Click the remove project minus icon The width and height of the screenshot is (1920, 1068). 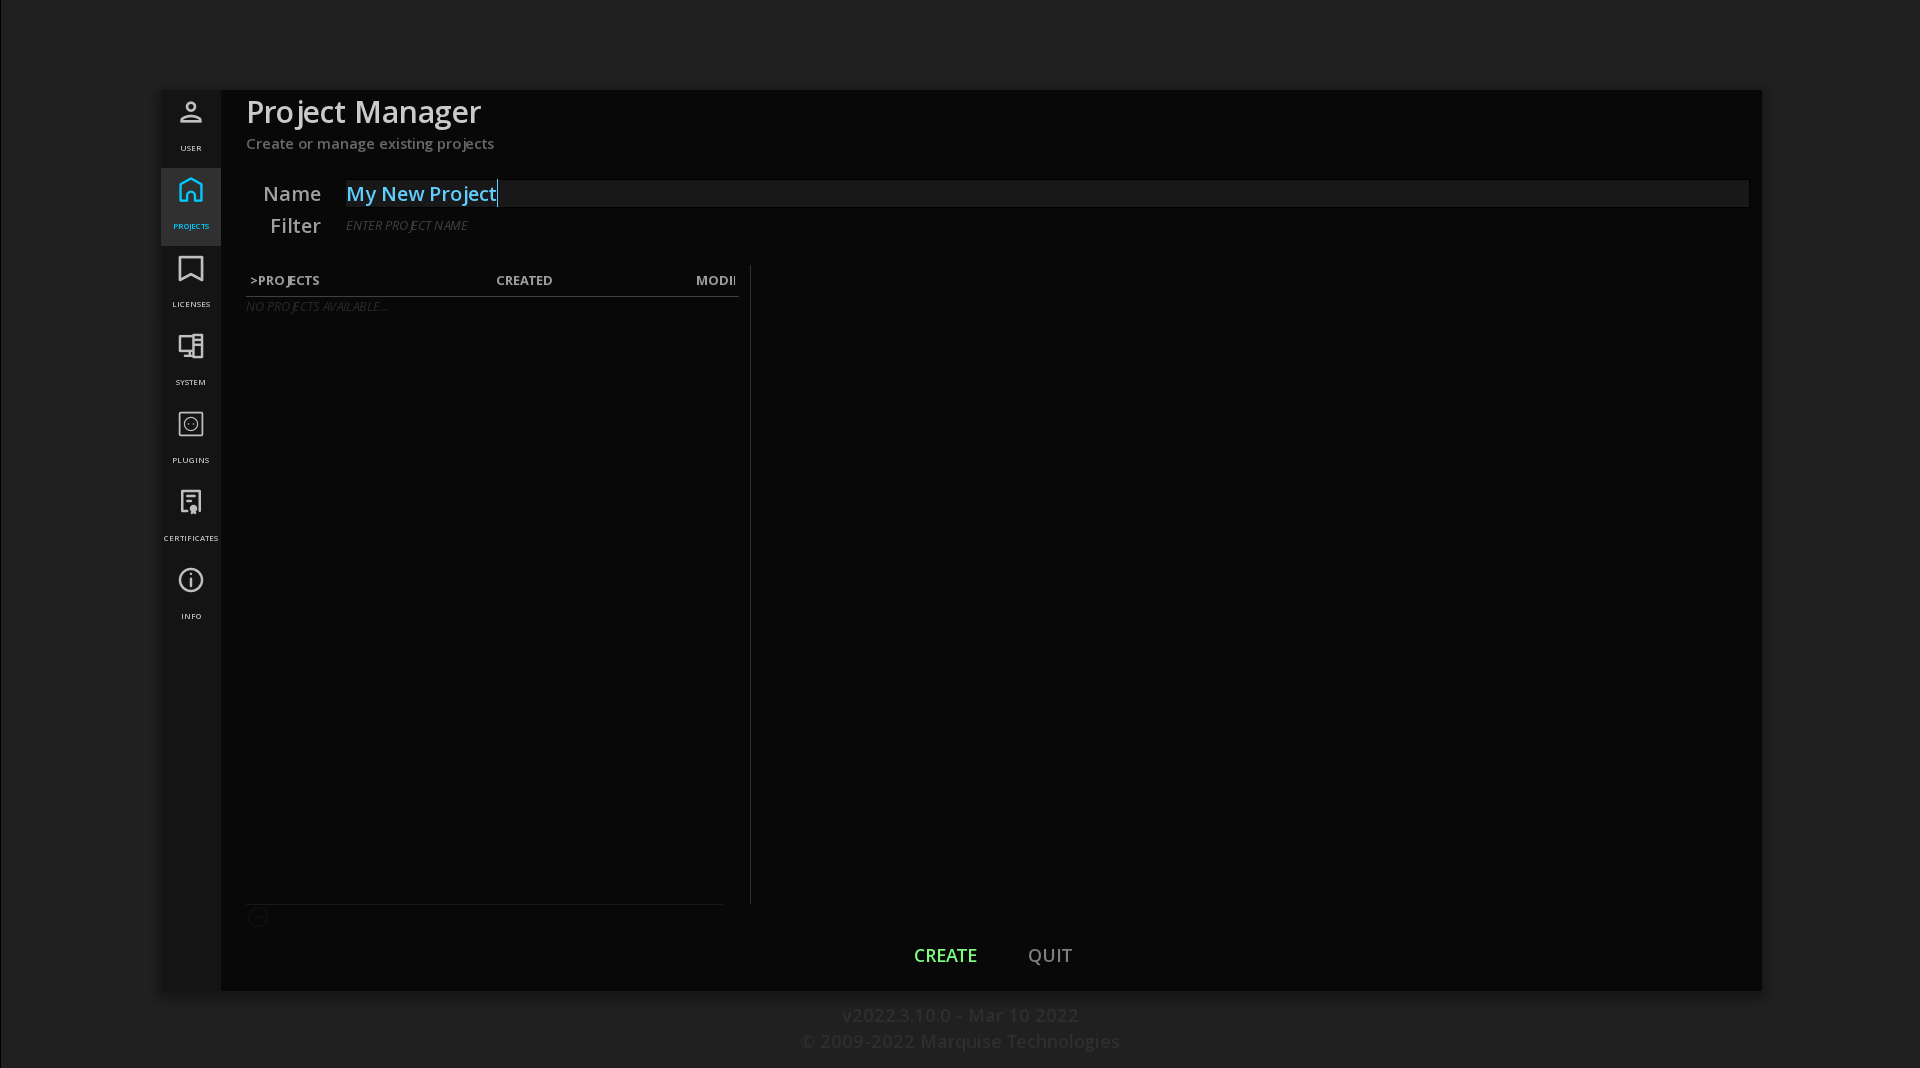[x=258, y=918]
